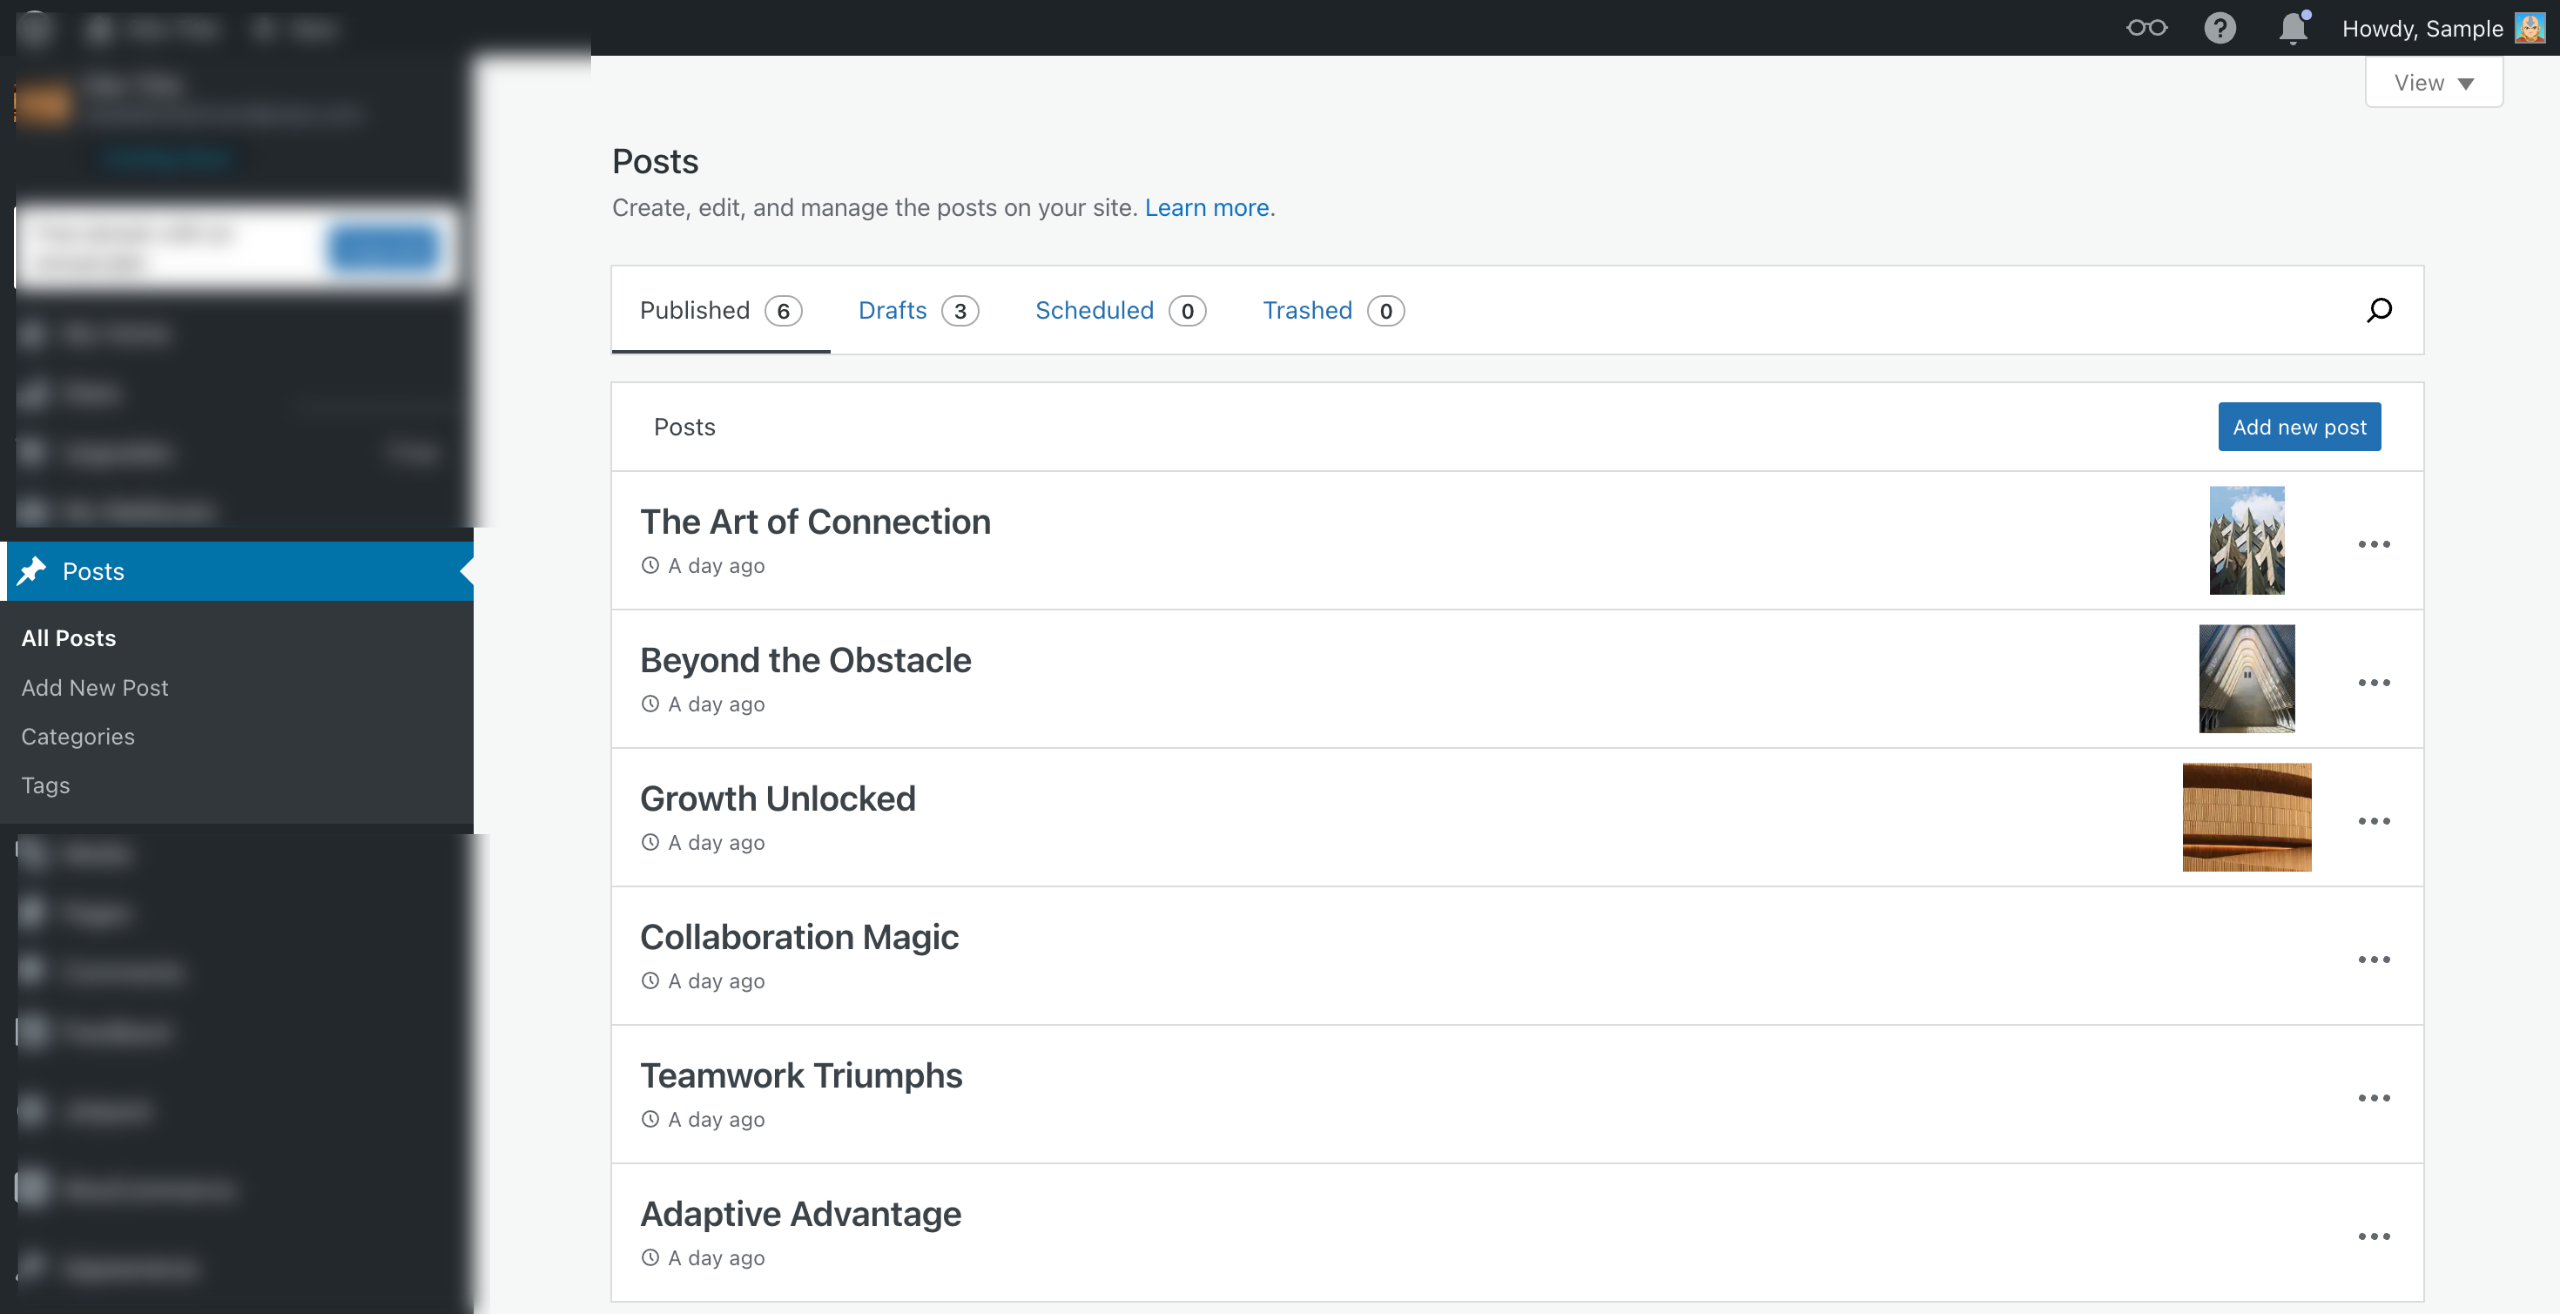This screenshot has height=1314, width=2560.
Task: Open ellipsis menu for The Art of Connection
Action: coord(2373,544)
